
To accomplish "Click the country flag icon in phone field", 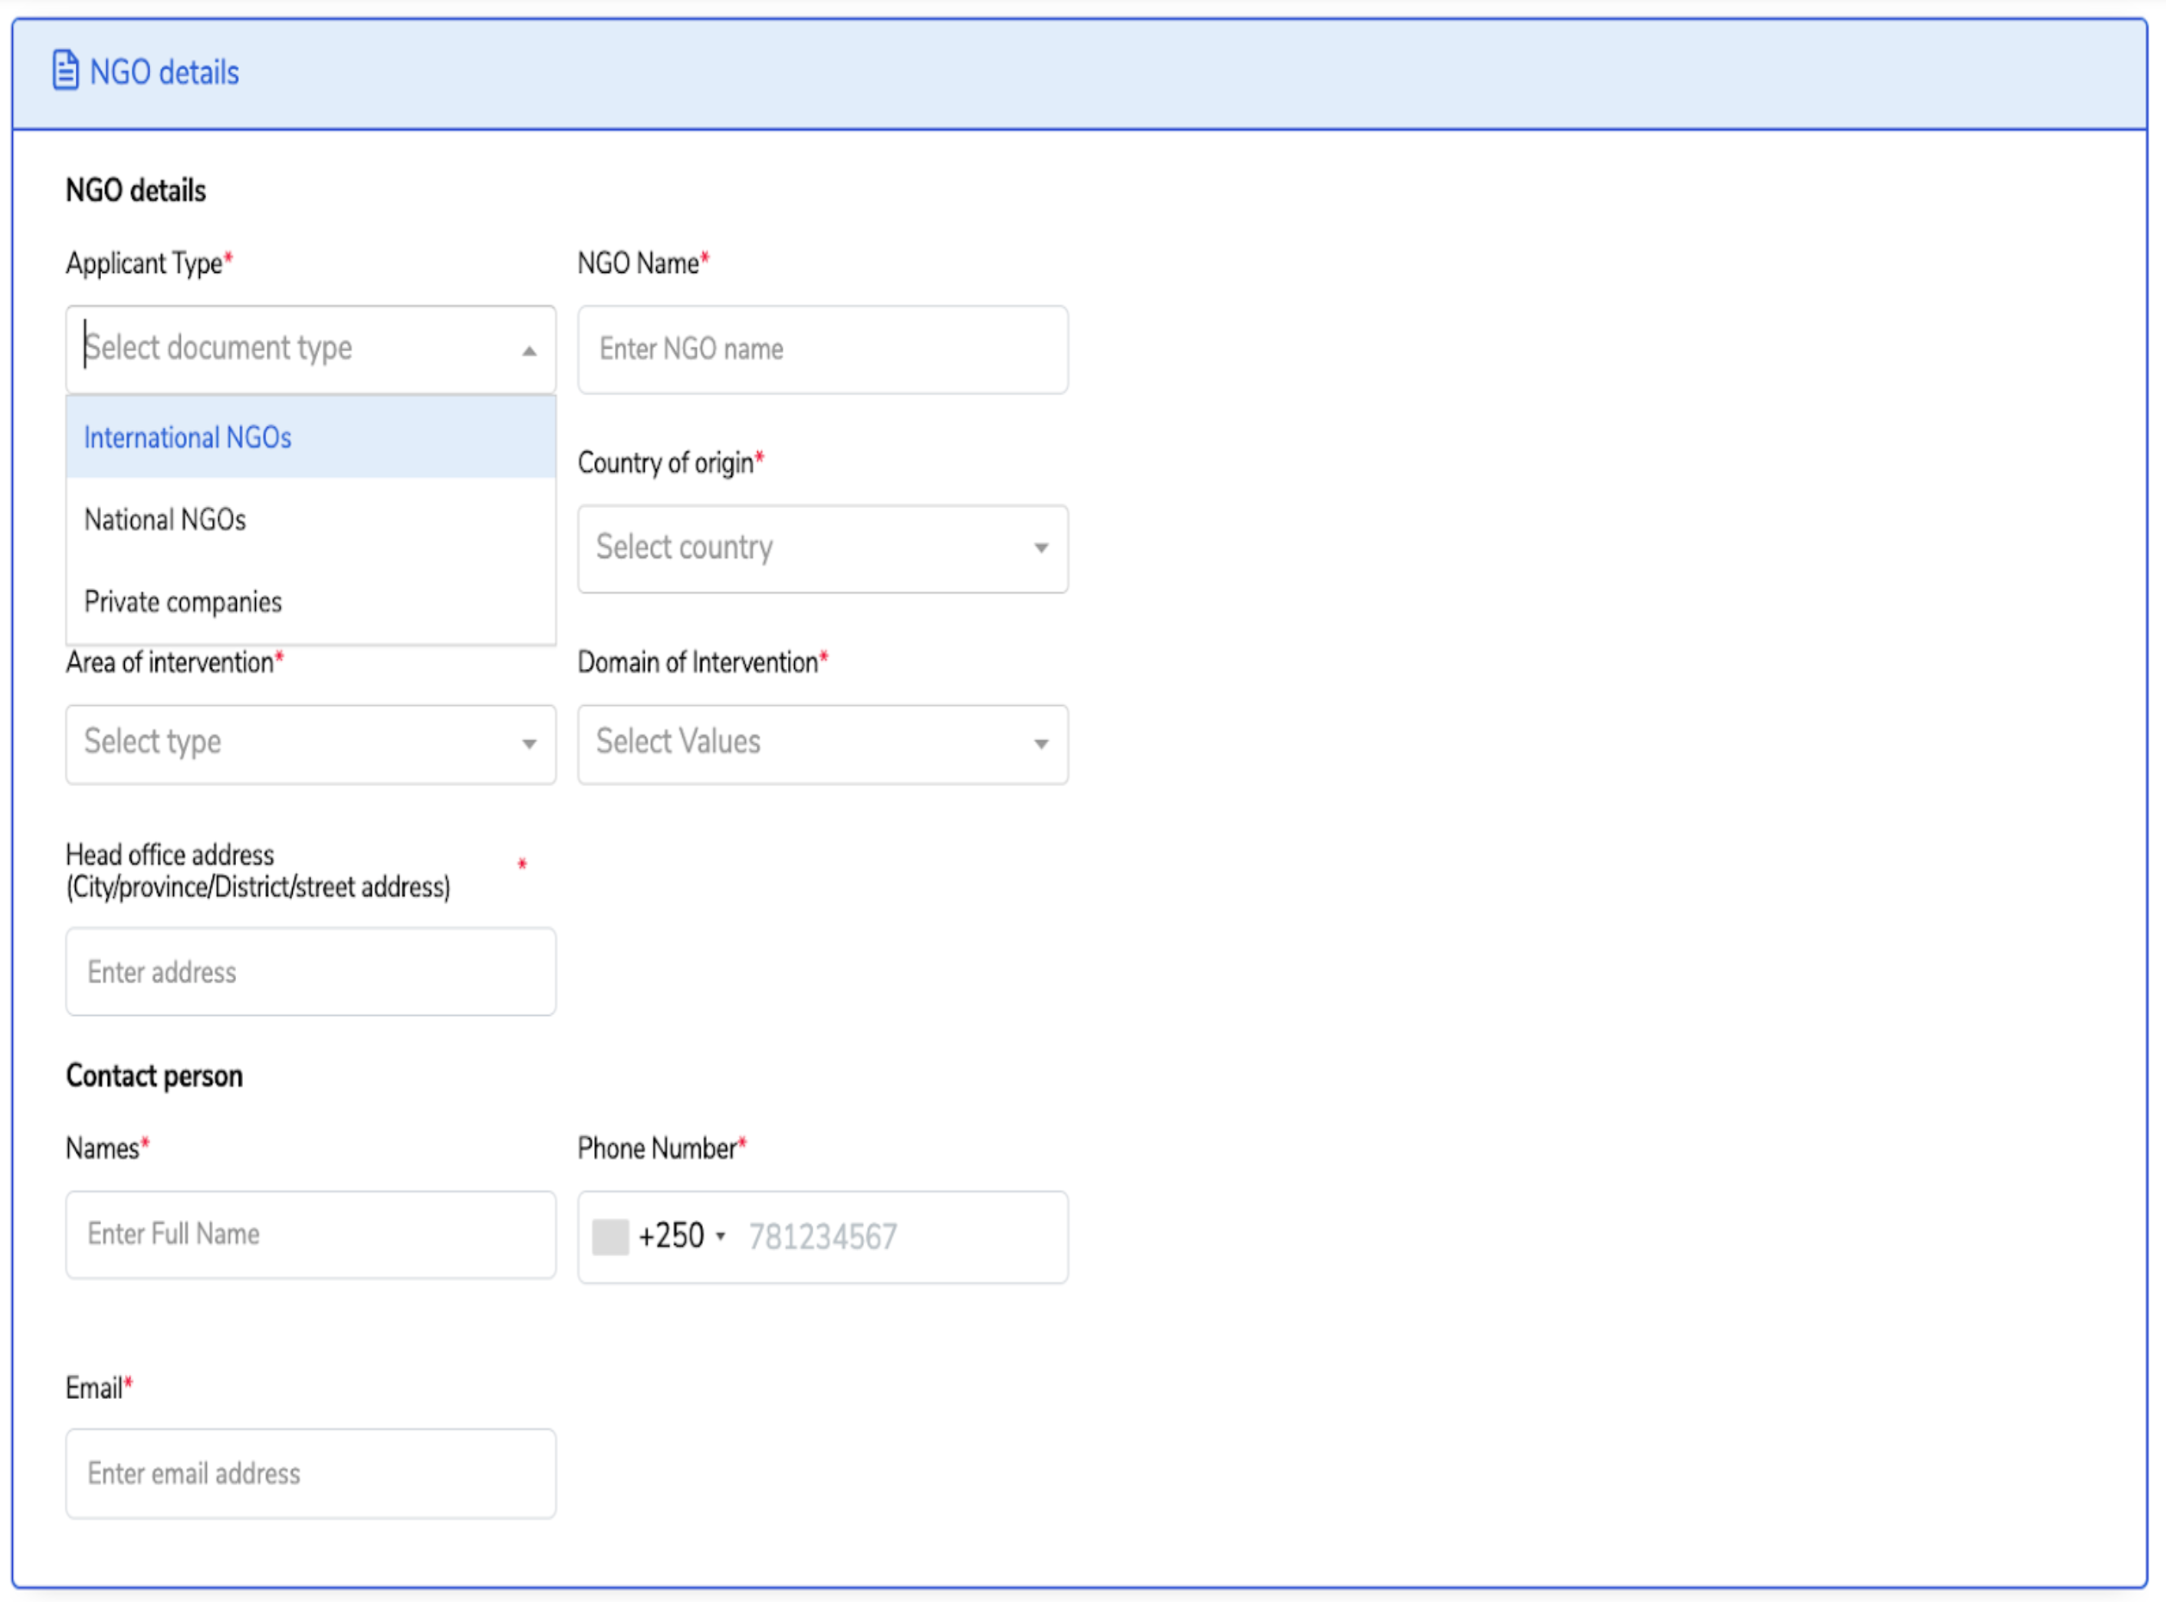I will (x=609, y=1237).
